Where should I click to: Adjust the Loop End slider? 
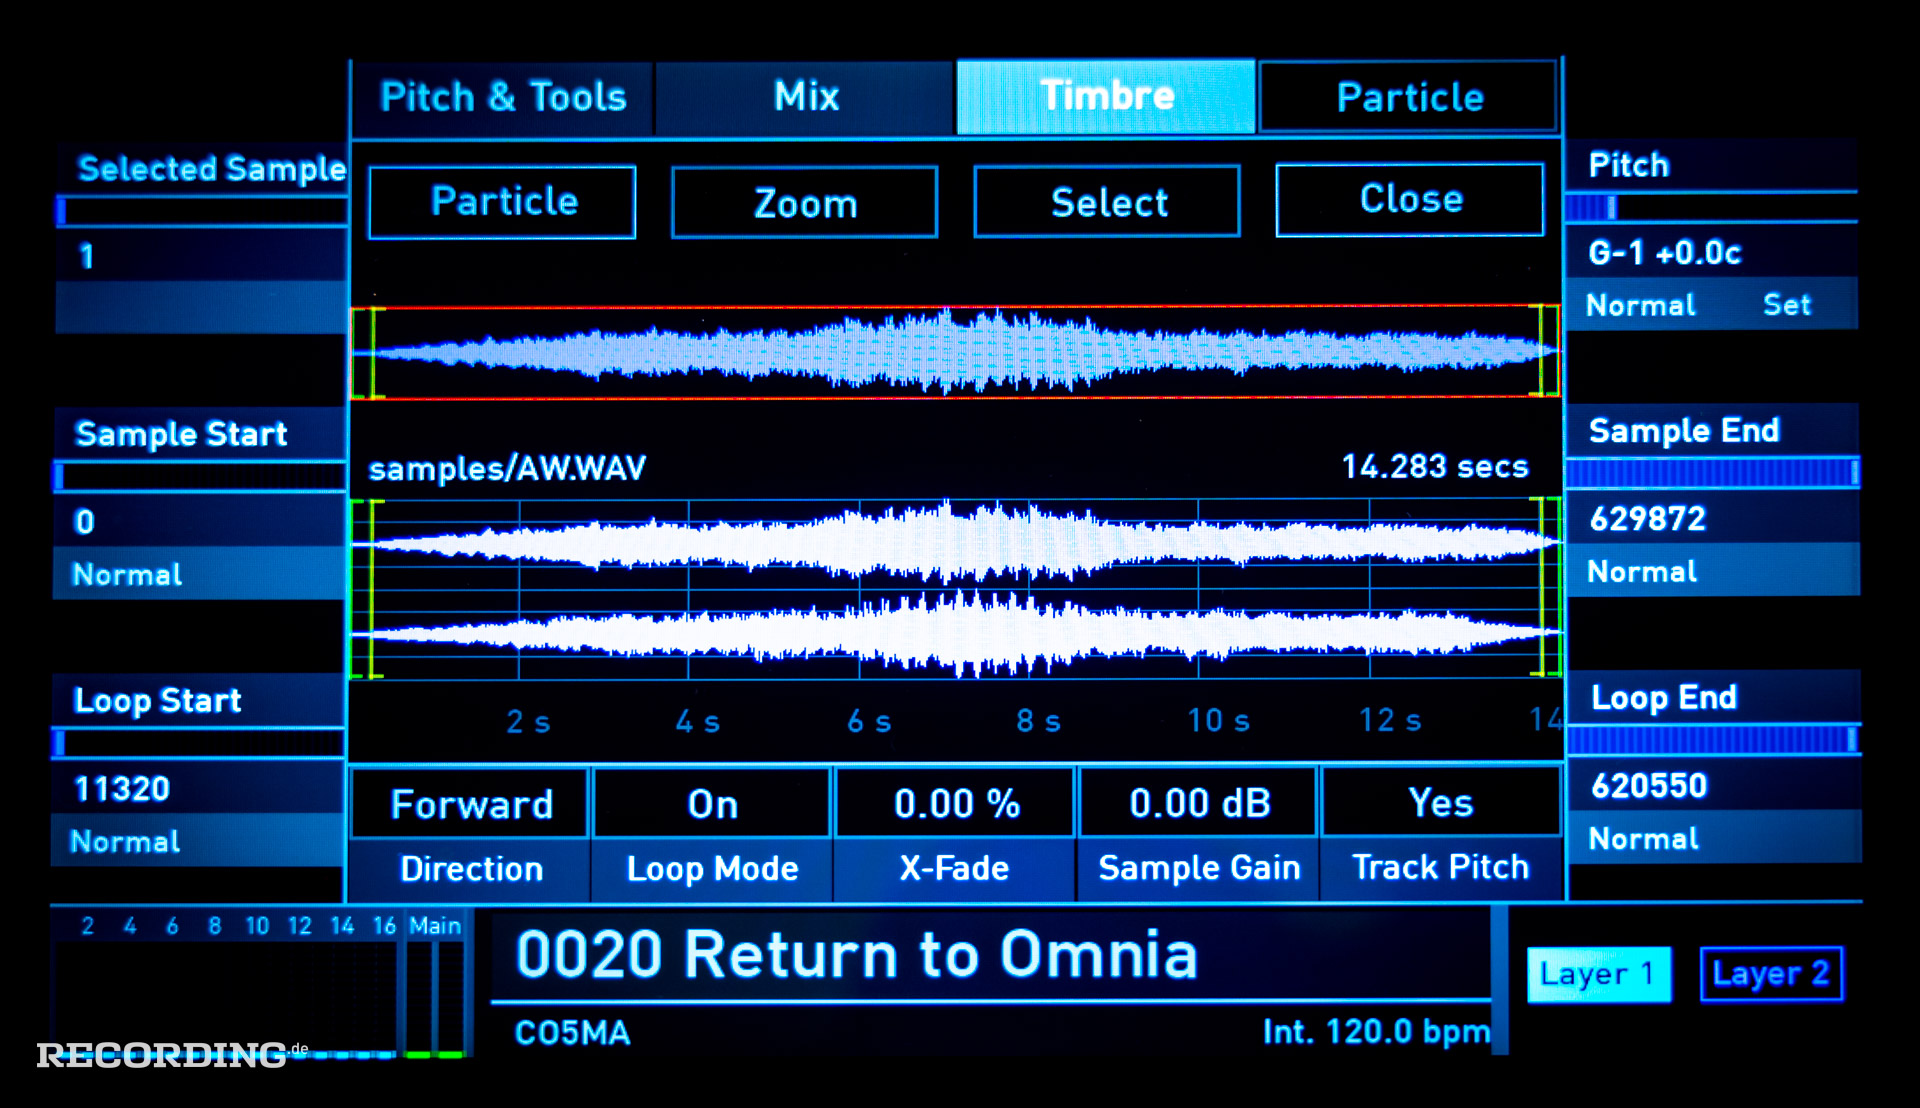(1714, 739)
